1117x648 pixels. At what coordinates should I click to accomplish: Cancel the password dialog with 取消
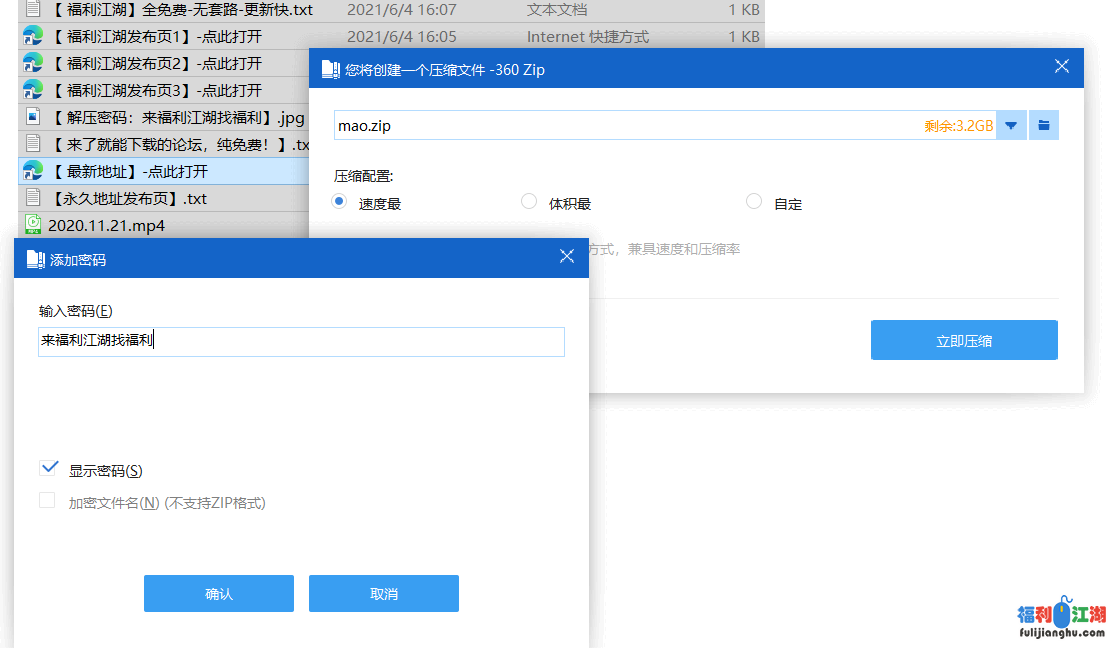coord(383,593)
